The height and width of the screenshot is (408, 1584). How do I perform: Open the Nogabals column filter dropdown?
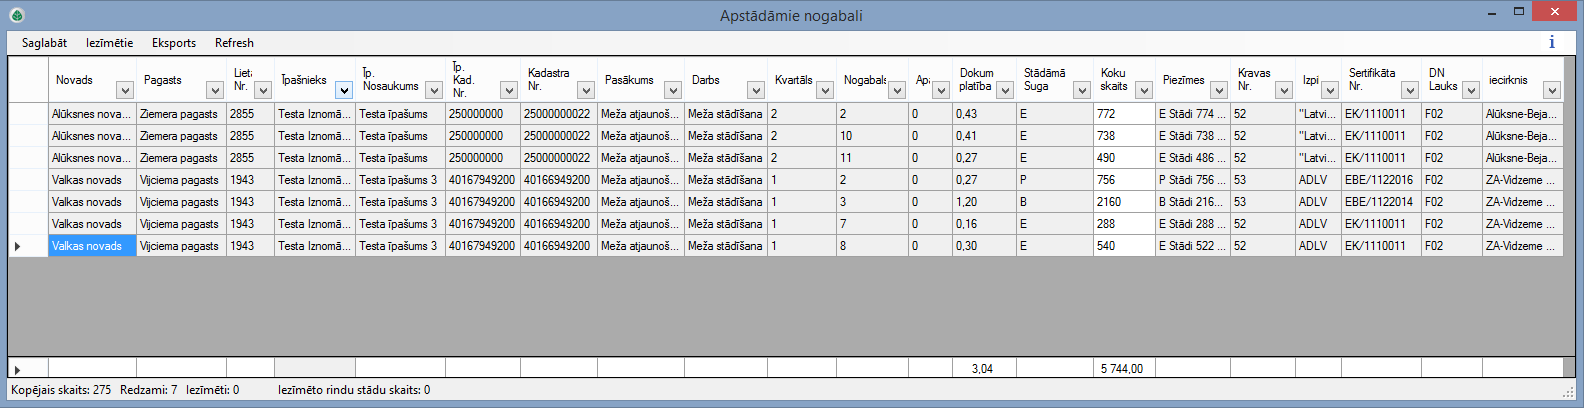pos(897,90)
